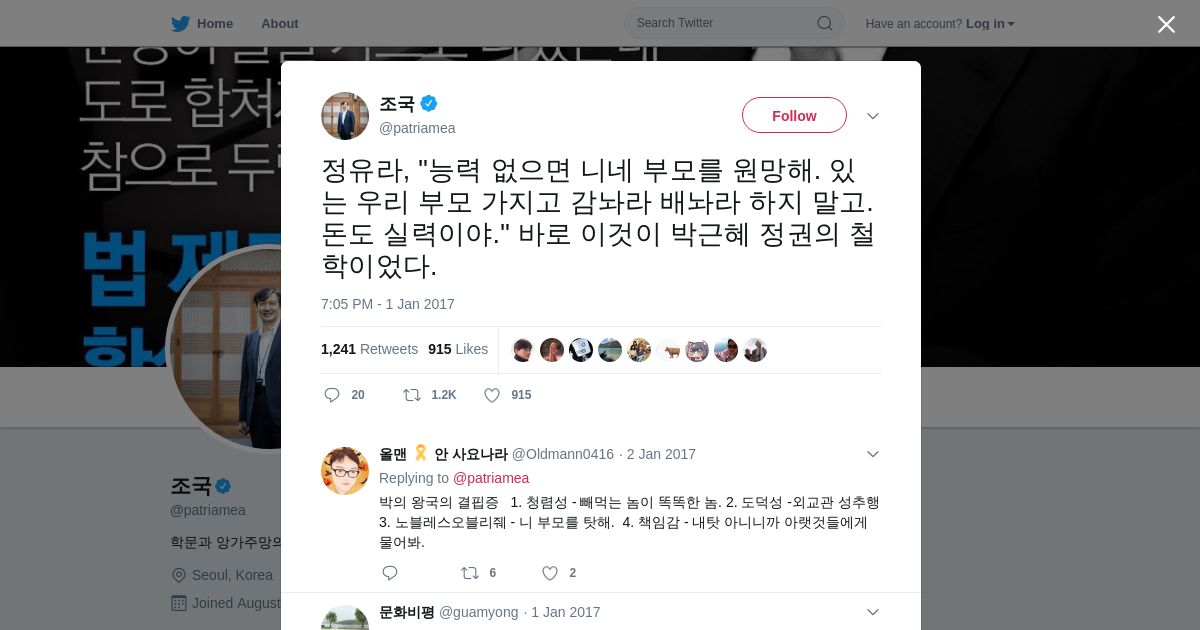
Task: Follow the @patriamea account
Action: tap(794, 115)
